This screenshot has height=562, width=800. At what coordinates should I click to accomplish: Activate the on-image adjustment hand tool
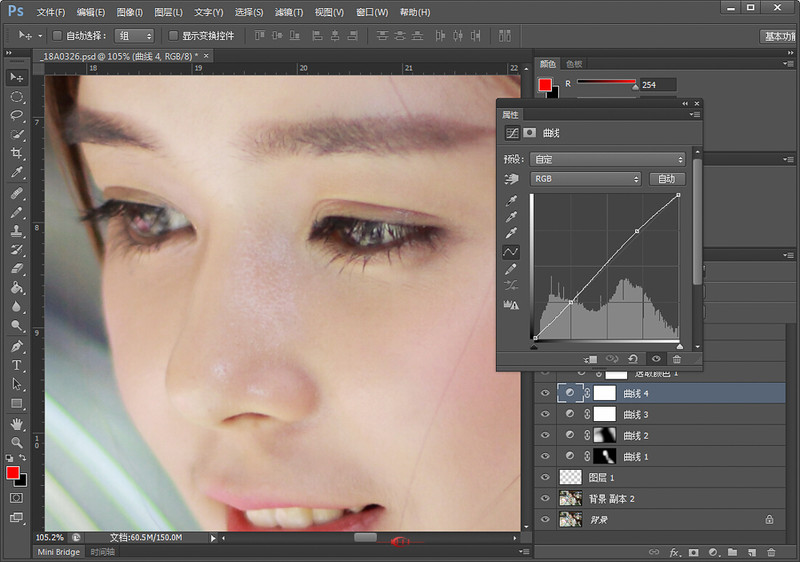[511, 179]
